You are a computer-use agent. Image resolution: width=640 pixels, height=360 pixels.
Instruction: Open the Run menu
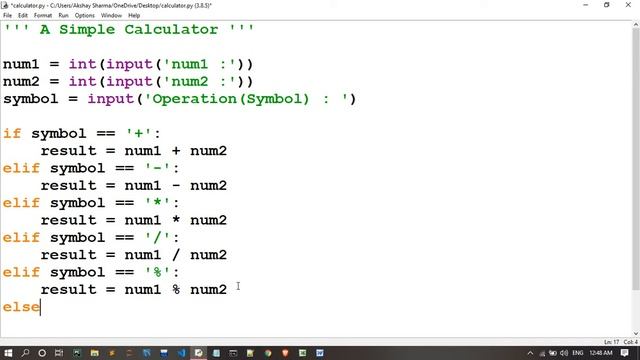(63, 16)
